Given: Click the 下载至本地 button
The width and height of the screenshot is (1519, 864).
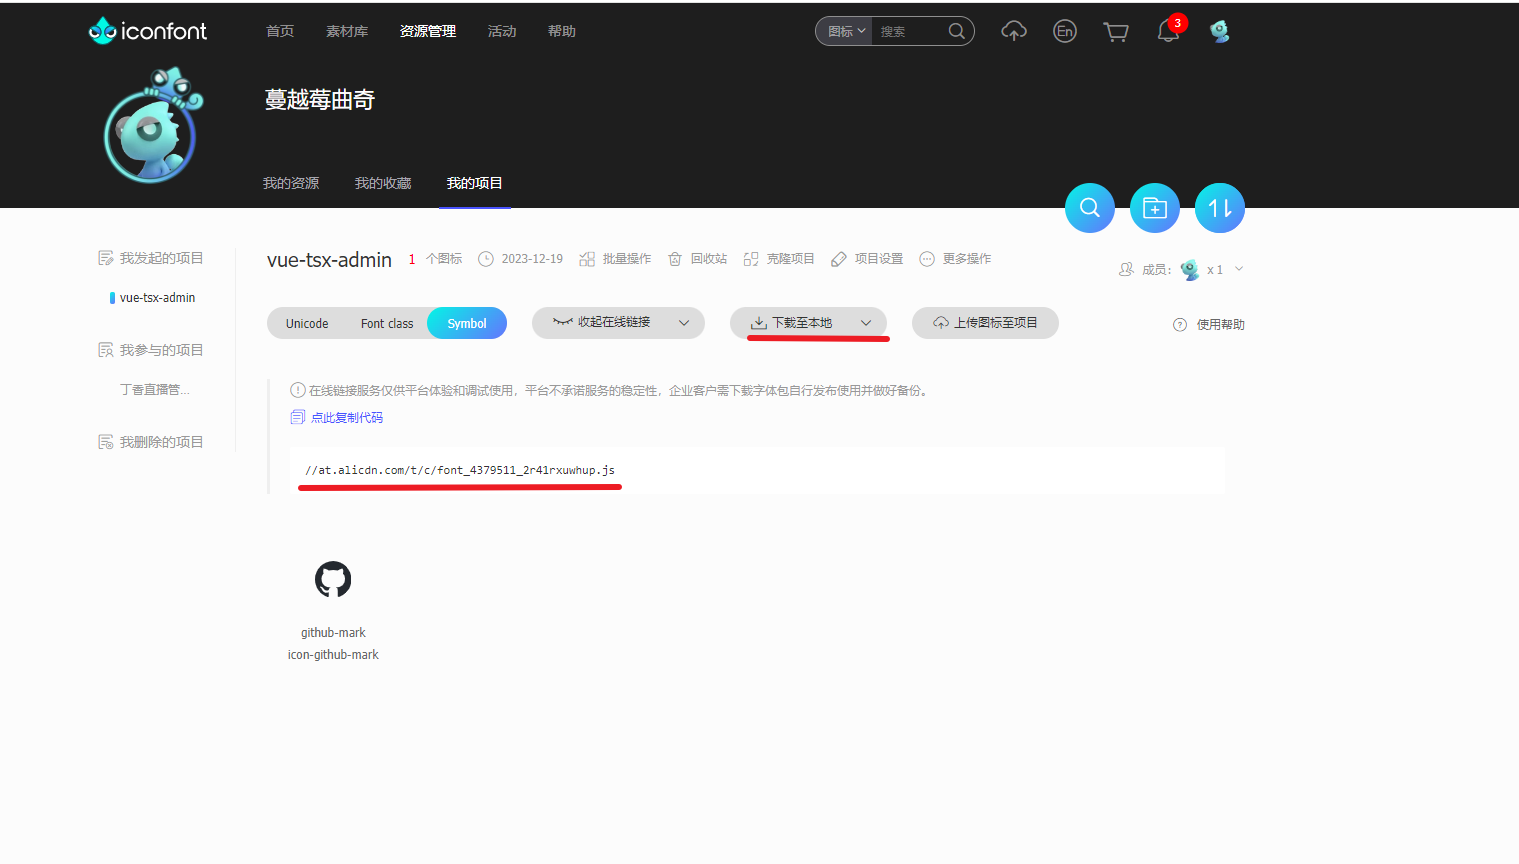Looking at the screenshot, I should pos(808,323).
